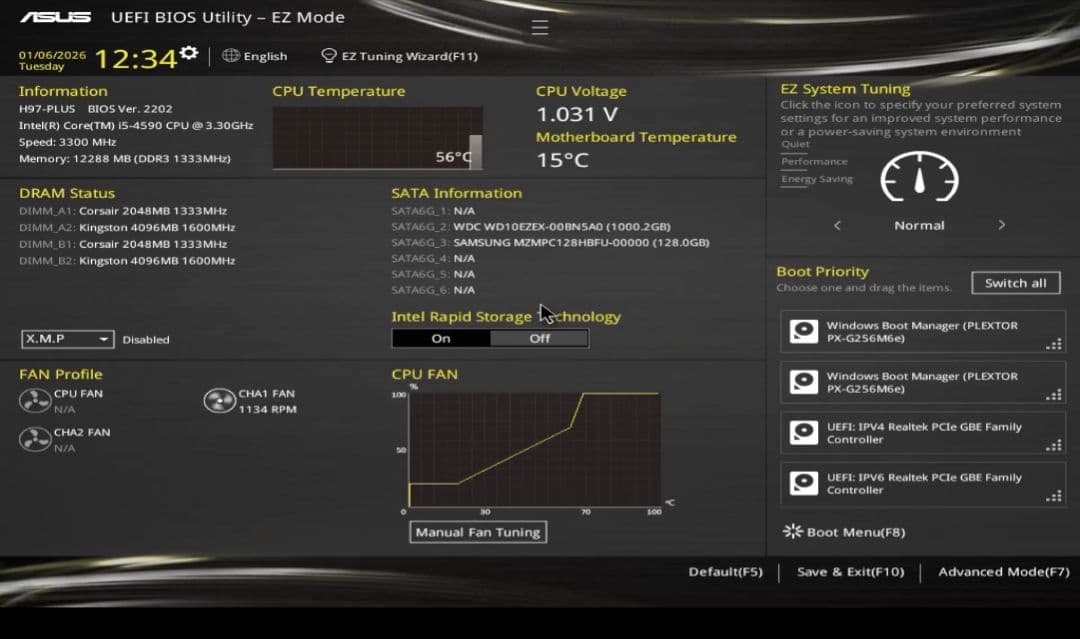
Task: Switch to Advanced Mode(F7)
Action: point(1002,571)
